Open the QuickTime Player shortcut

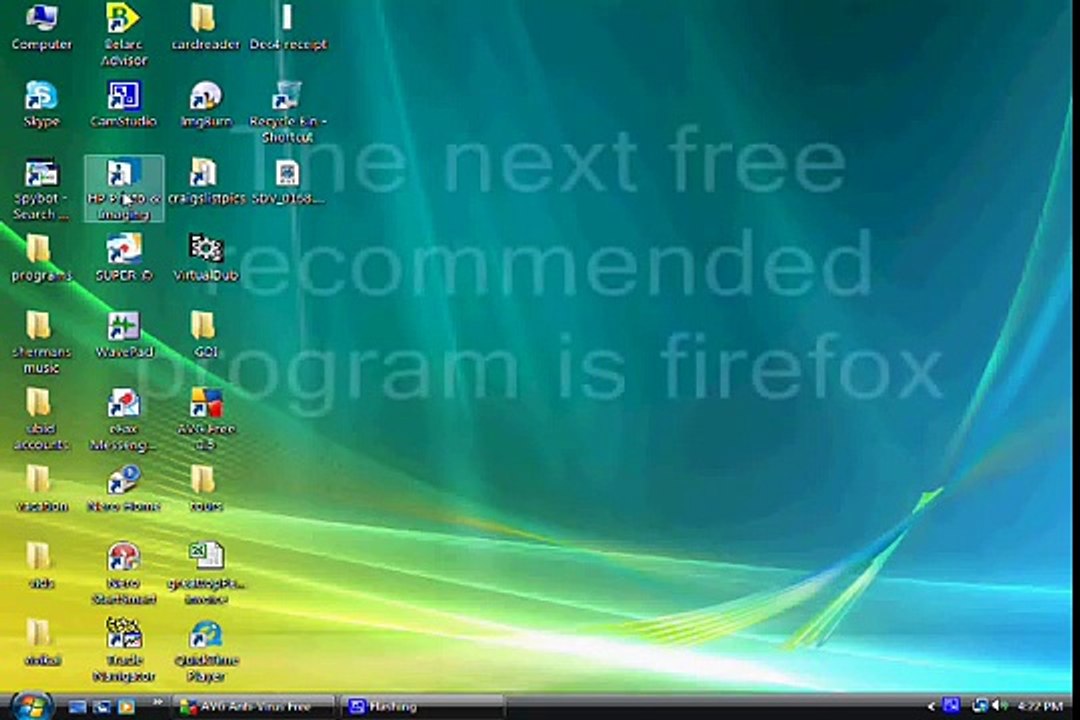(x=205, y=651)
